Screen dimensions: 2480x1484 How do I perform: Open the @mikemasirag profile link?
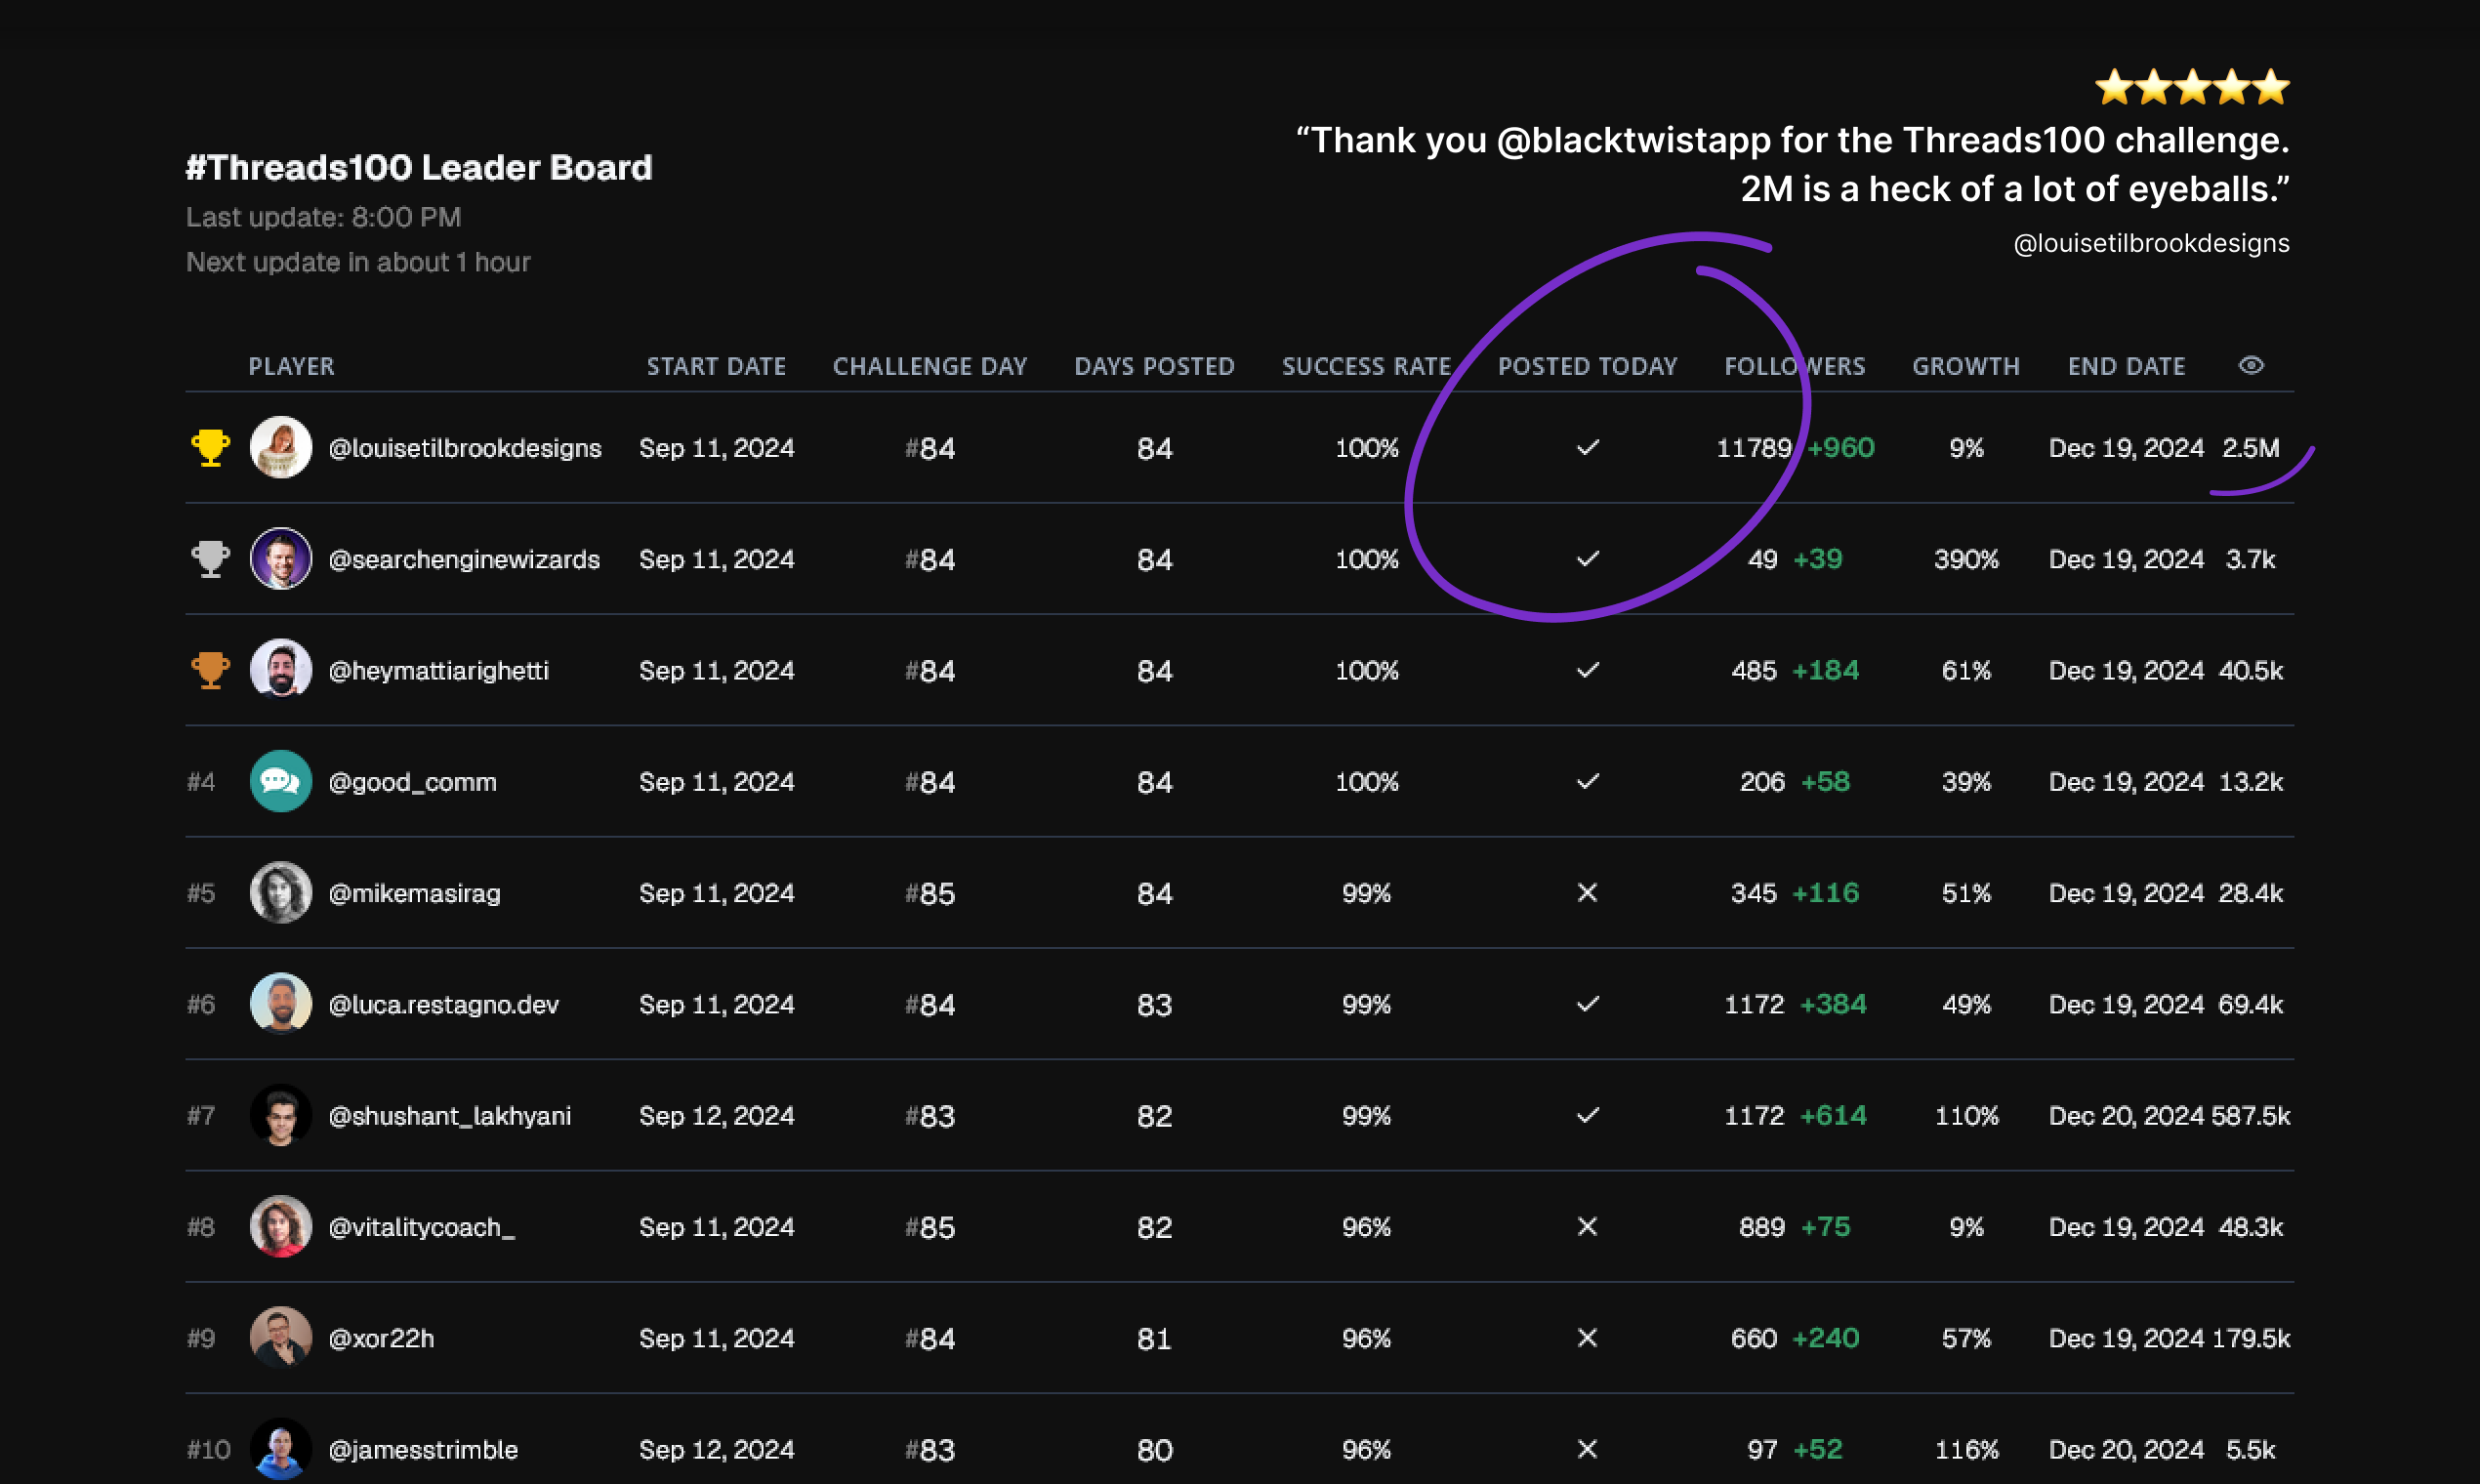point(414,893)
